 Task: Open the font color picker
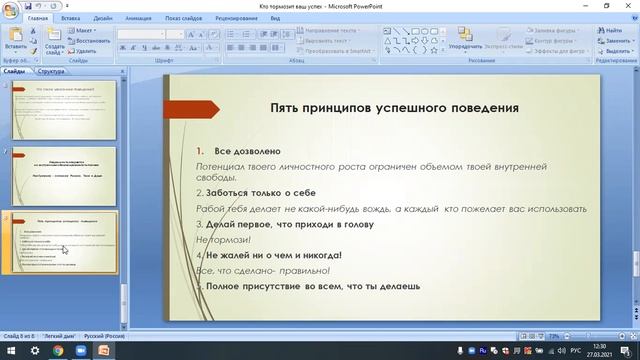(x=211, y=48)
